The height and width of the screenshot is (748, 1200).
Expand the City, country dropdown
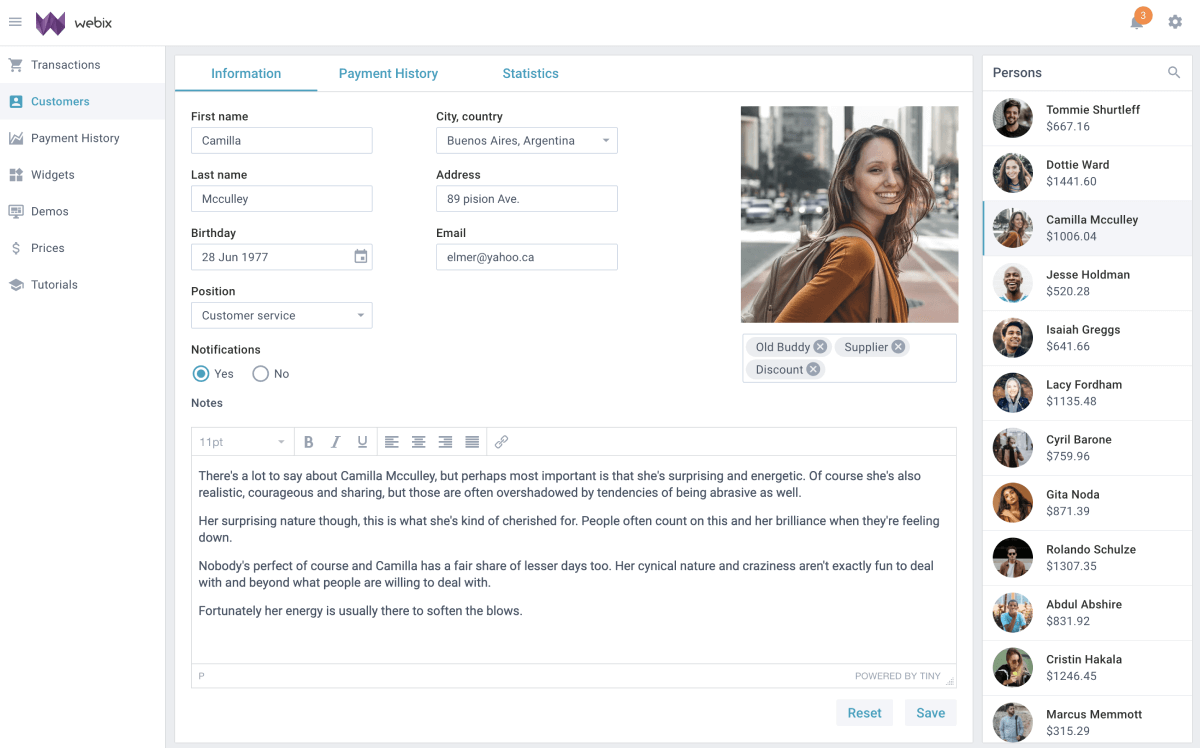(x=605, y=141)
